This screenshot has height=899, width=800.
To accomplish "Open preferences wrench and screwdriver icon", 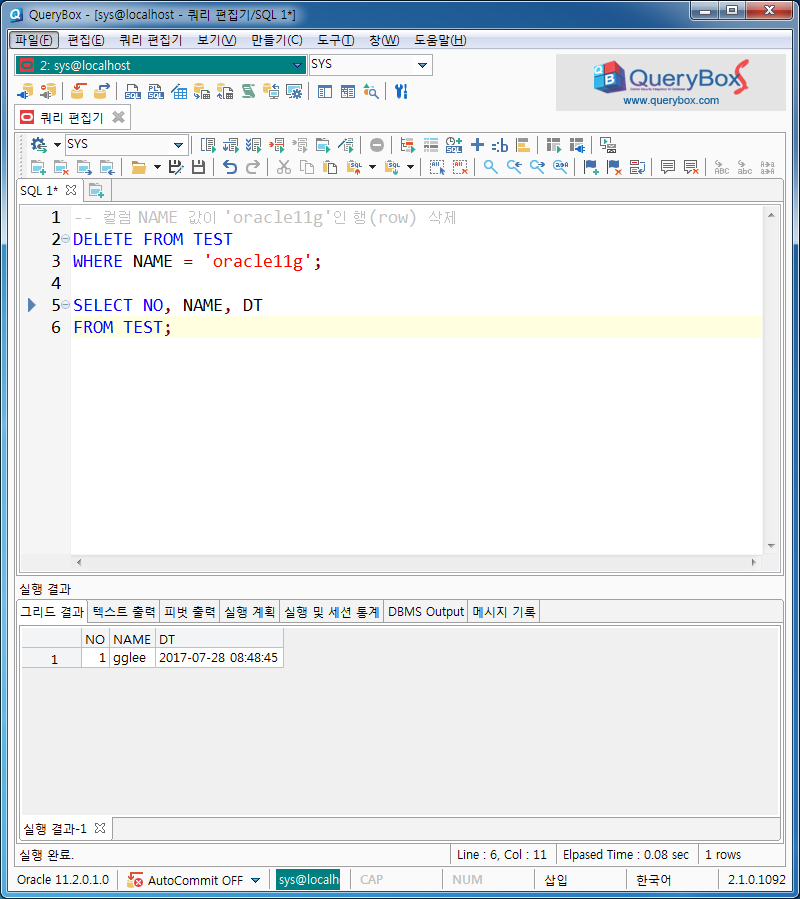I will [401, 92].
